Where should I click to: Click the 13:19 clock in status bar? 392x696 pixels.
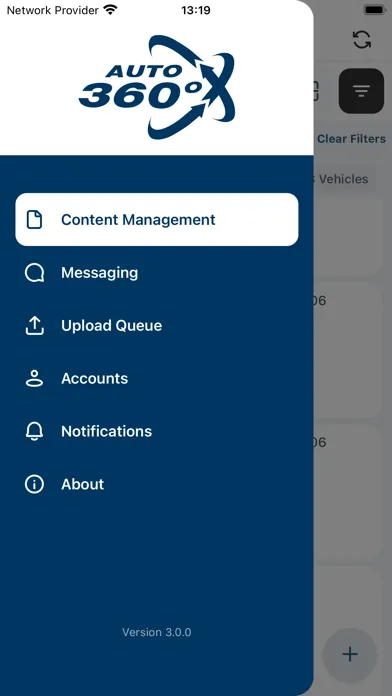click(x=196, y=10)
